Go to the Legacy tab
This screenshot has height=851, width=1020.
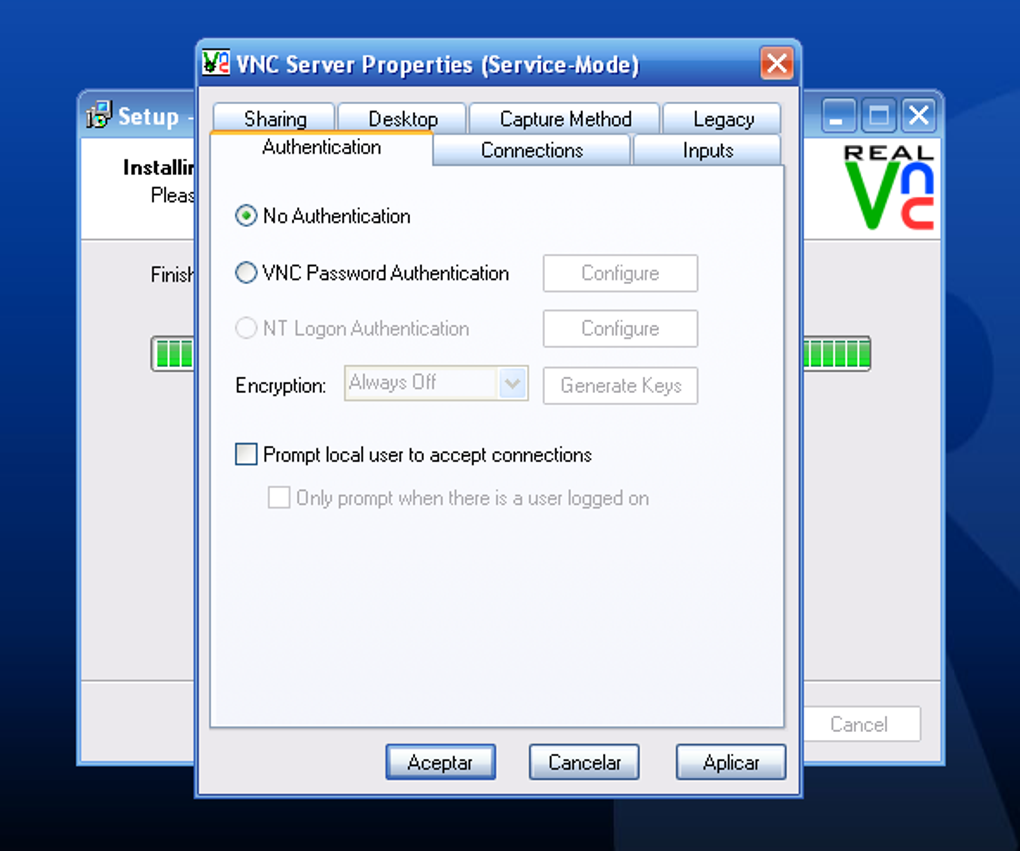tap(723, 119)
